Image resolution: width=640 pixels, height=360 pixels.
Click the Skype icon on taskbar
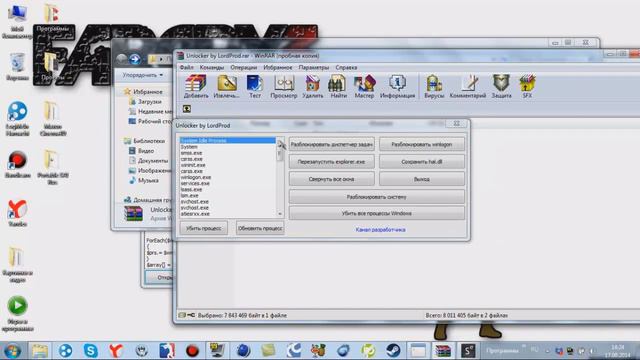click(90, 351)
